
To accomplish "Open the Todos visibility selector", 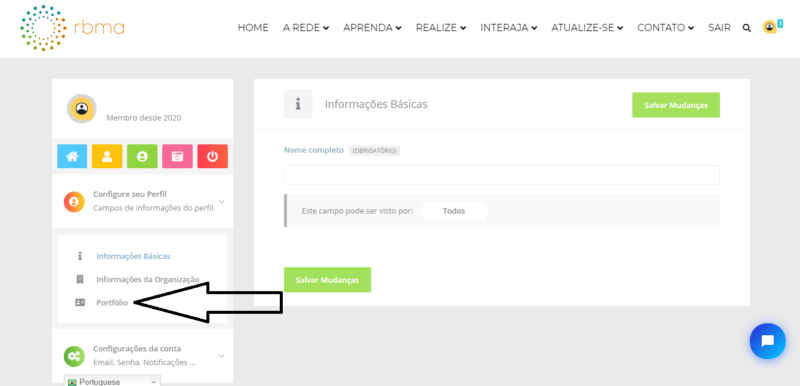I will (x=454, y=211).
